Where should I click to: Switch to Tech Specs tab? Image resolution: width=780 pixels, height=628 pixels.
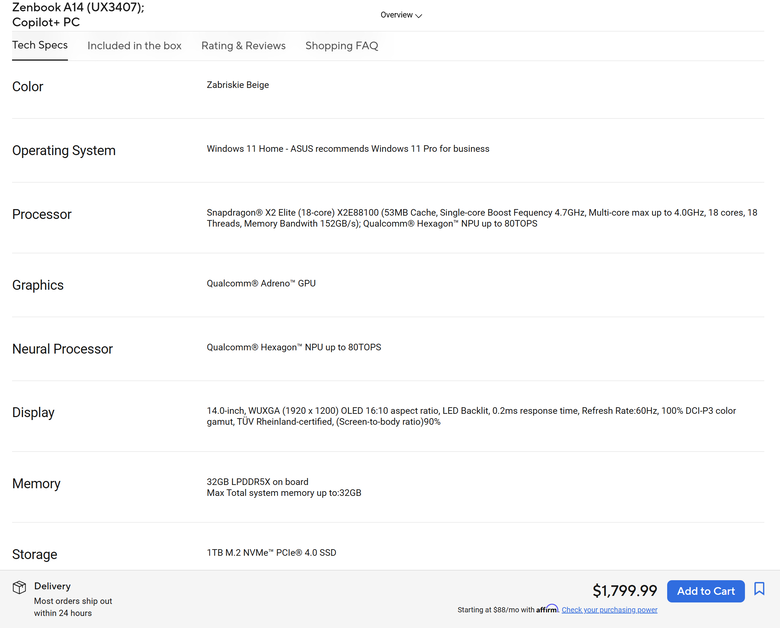[40, 45]
